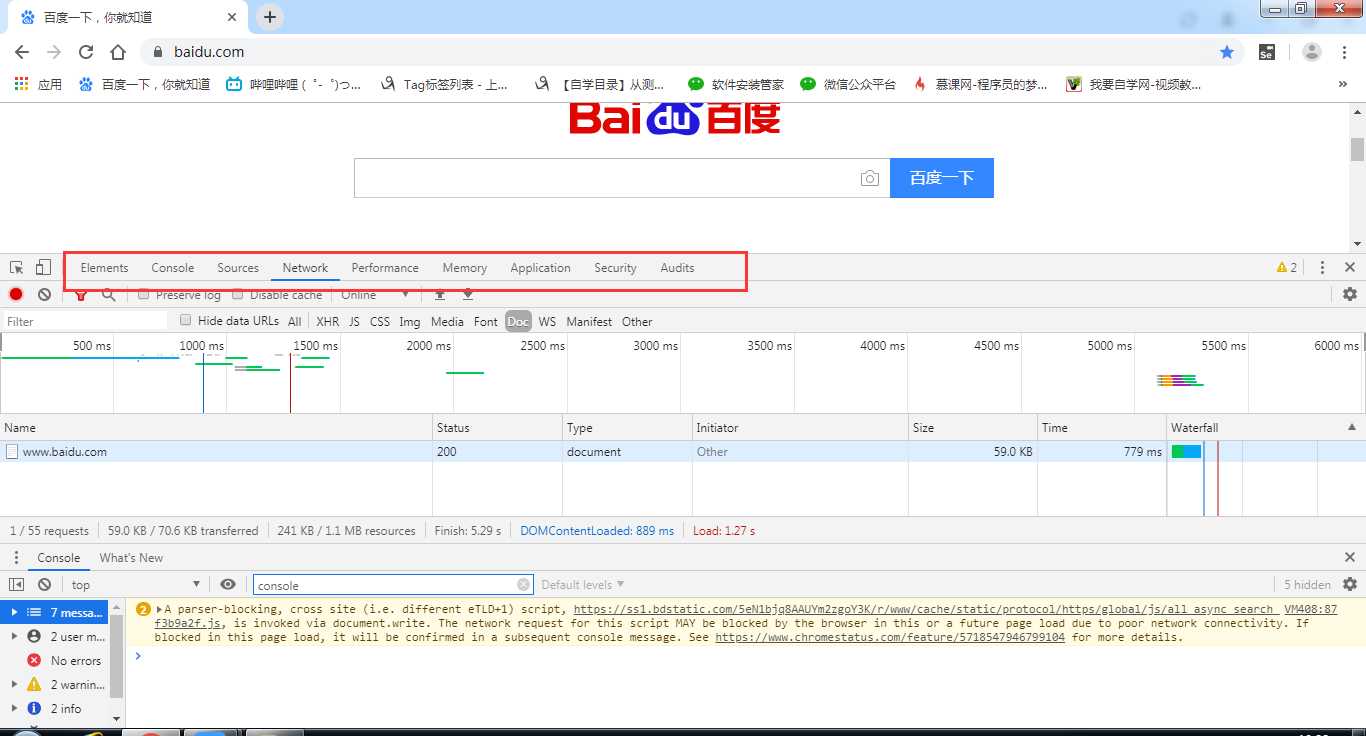The height and width of the screenshot is (736, 1366).
Task: Expand the 7 messages sidebar group
Action: tap(14, 612)
